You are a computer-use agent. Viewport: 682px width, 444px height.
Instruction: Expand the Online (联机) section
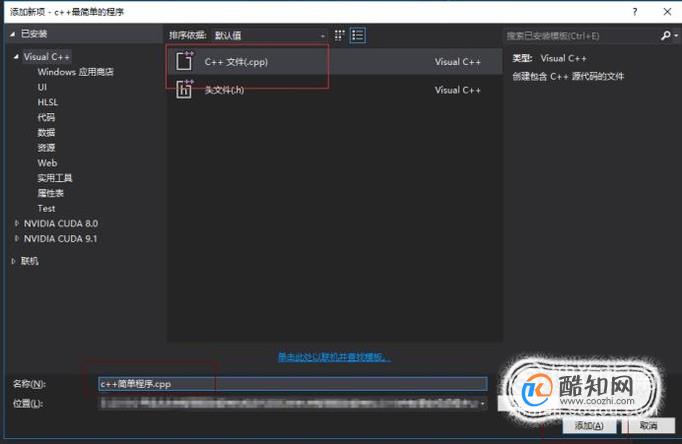pyautogui.click(x=13, y=261)
